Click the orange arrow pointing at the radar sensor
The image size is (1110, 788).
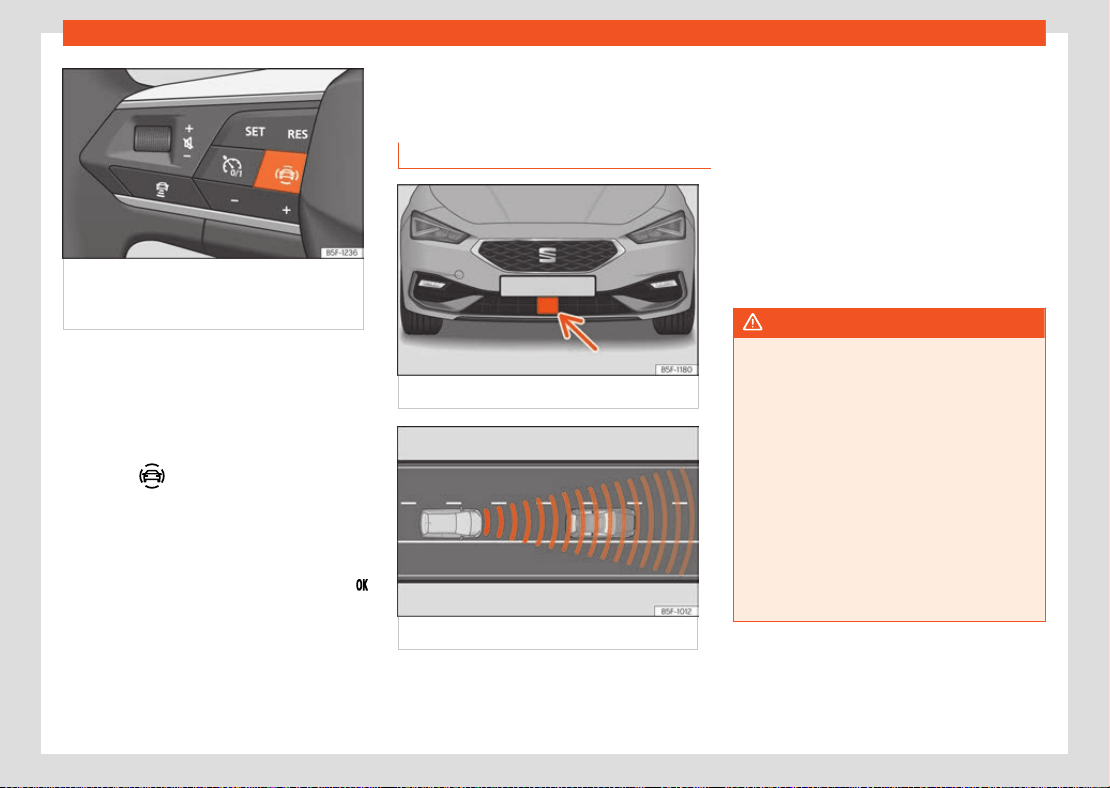click(x=578, y=332)
